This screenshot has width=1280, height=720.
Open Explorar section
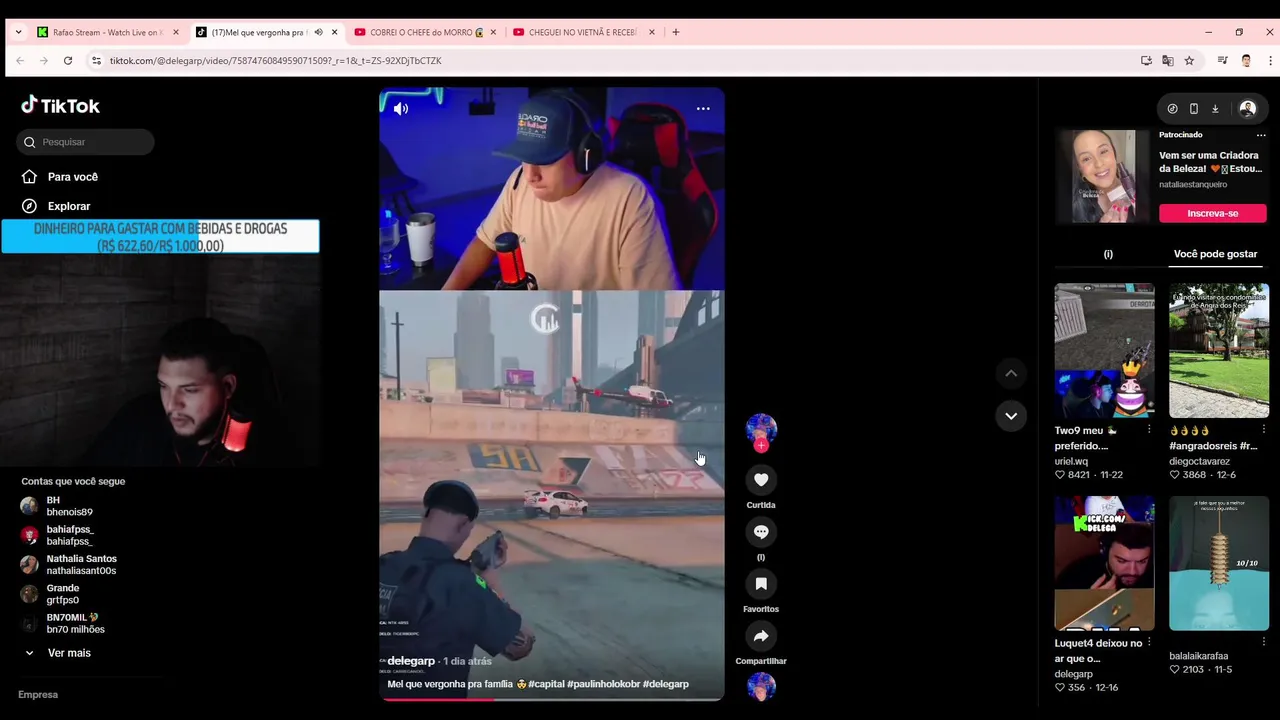(x=56, y=206)
